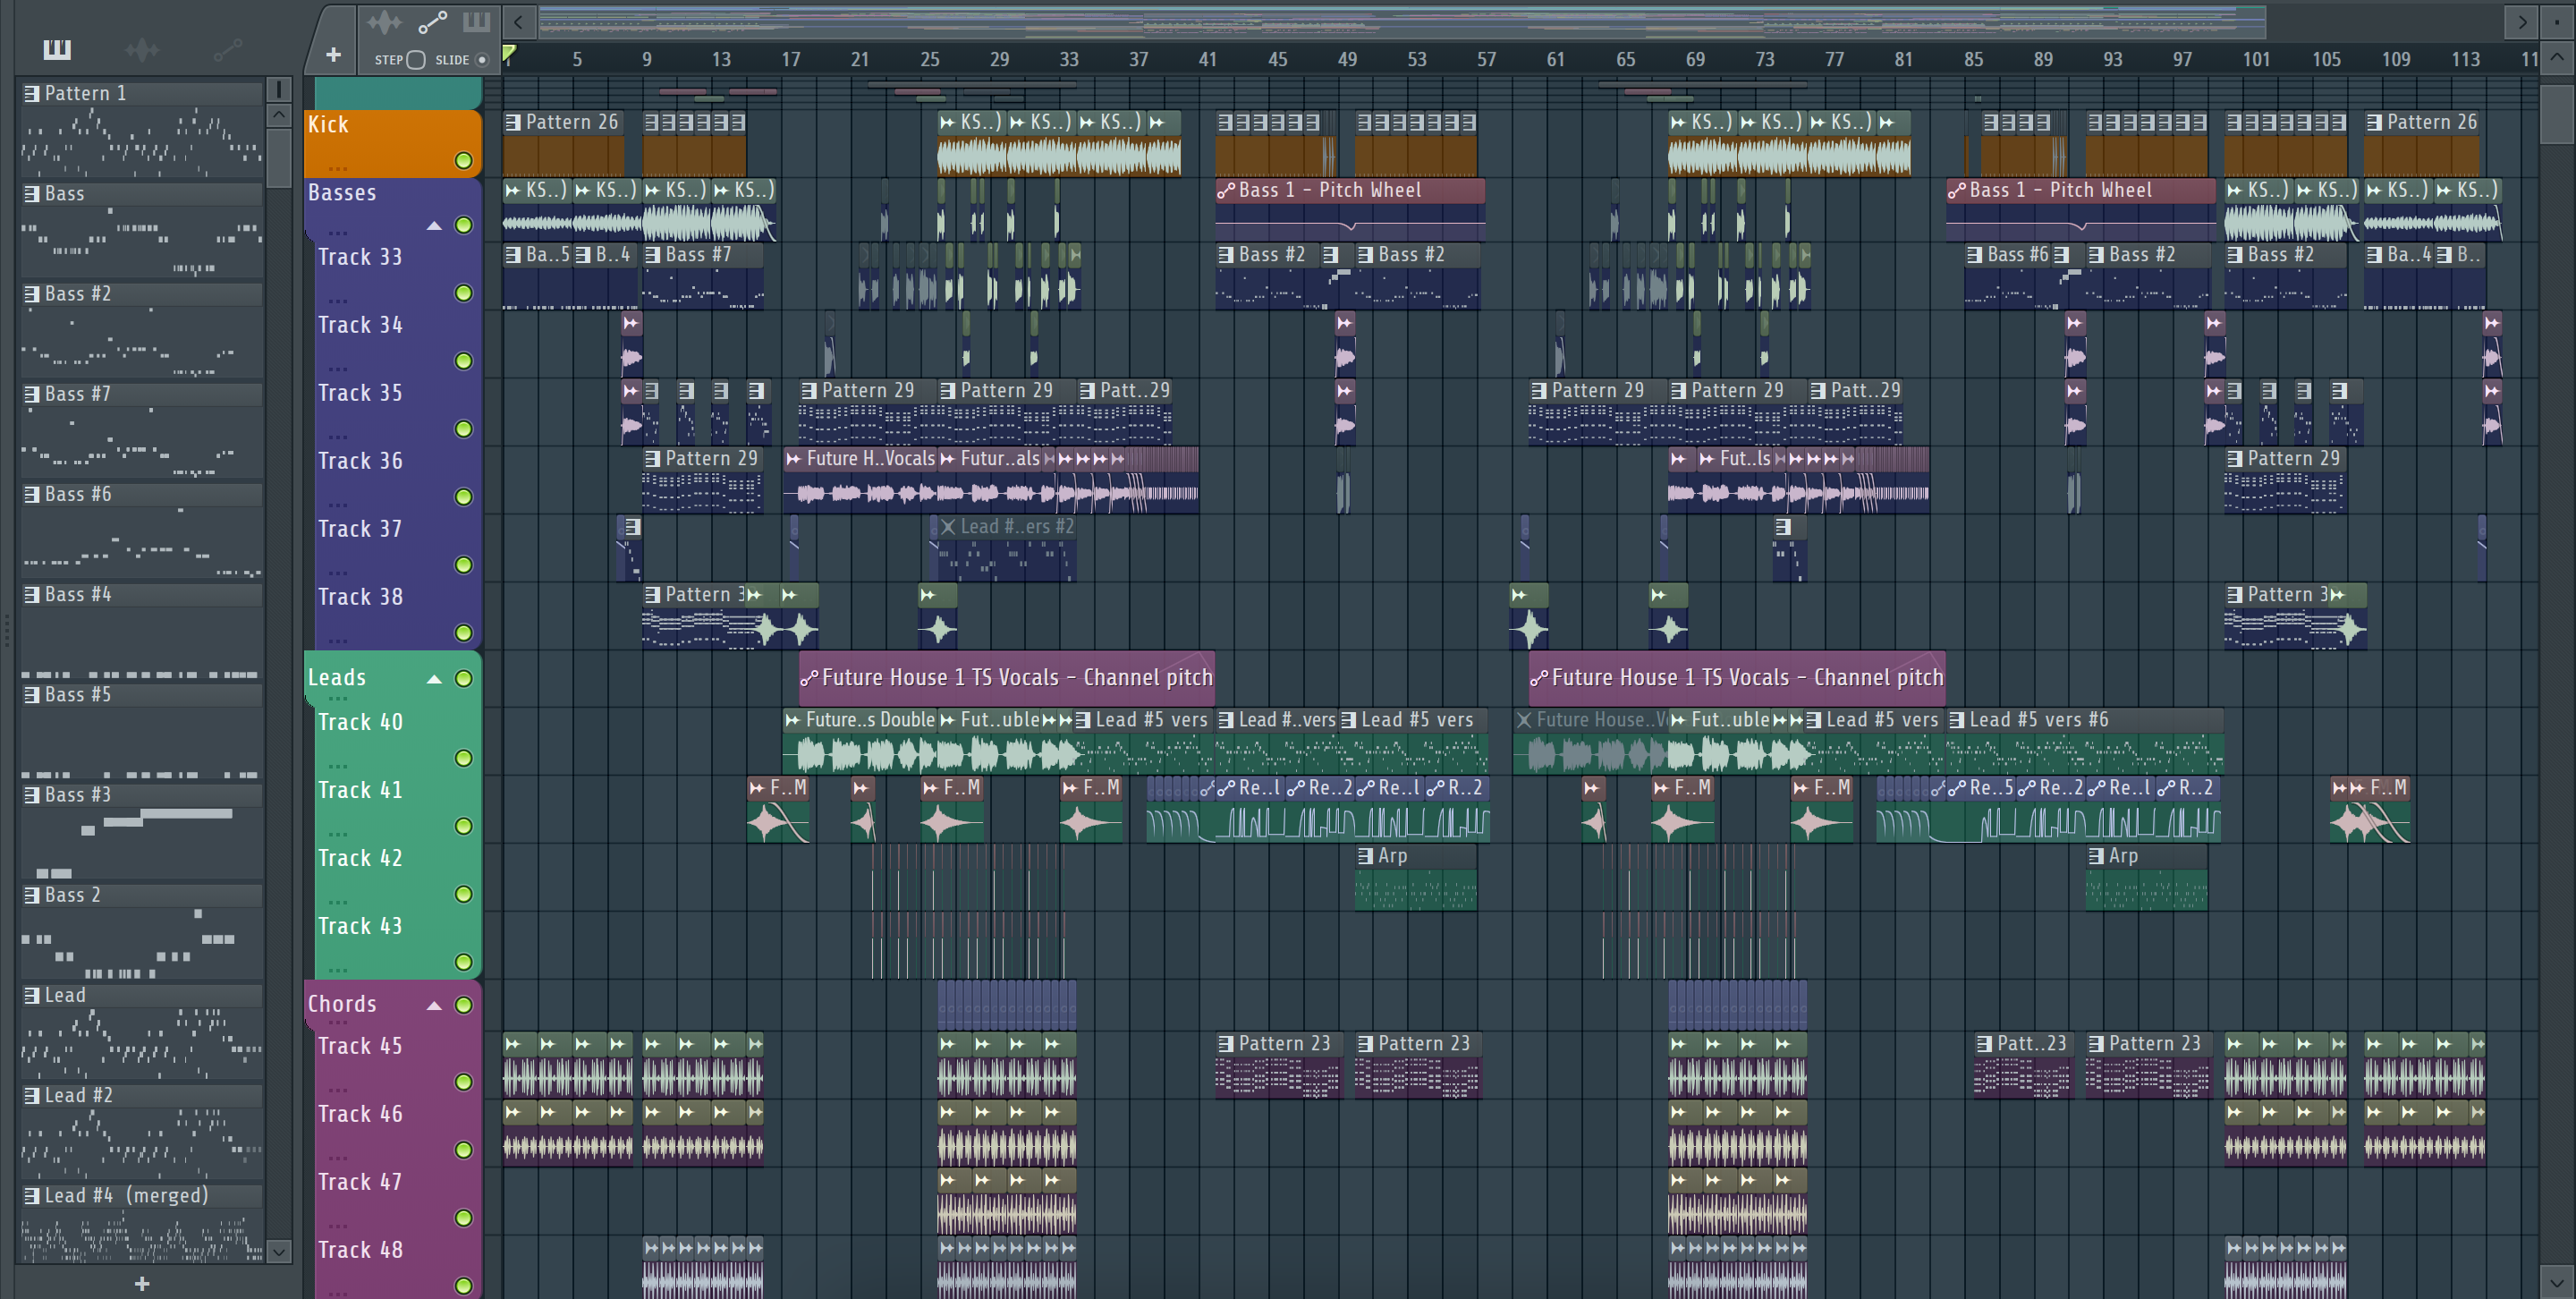Mute Track 33 with its green LED
The width and height of the screenshot is (2576, 1299).
(463, 293)
